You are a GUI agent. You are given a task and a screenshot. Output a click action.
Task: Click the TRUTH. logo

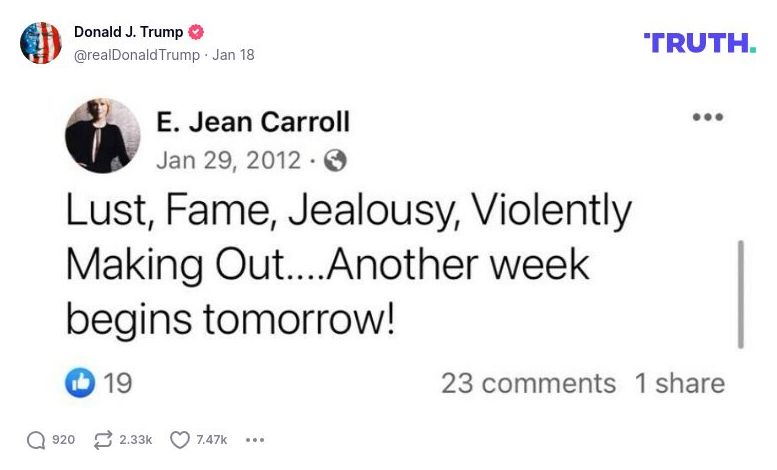(699, 42)
